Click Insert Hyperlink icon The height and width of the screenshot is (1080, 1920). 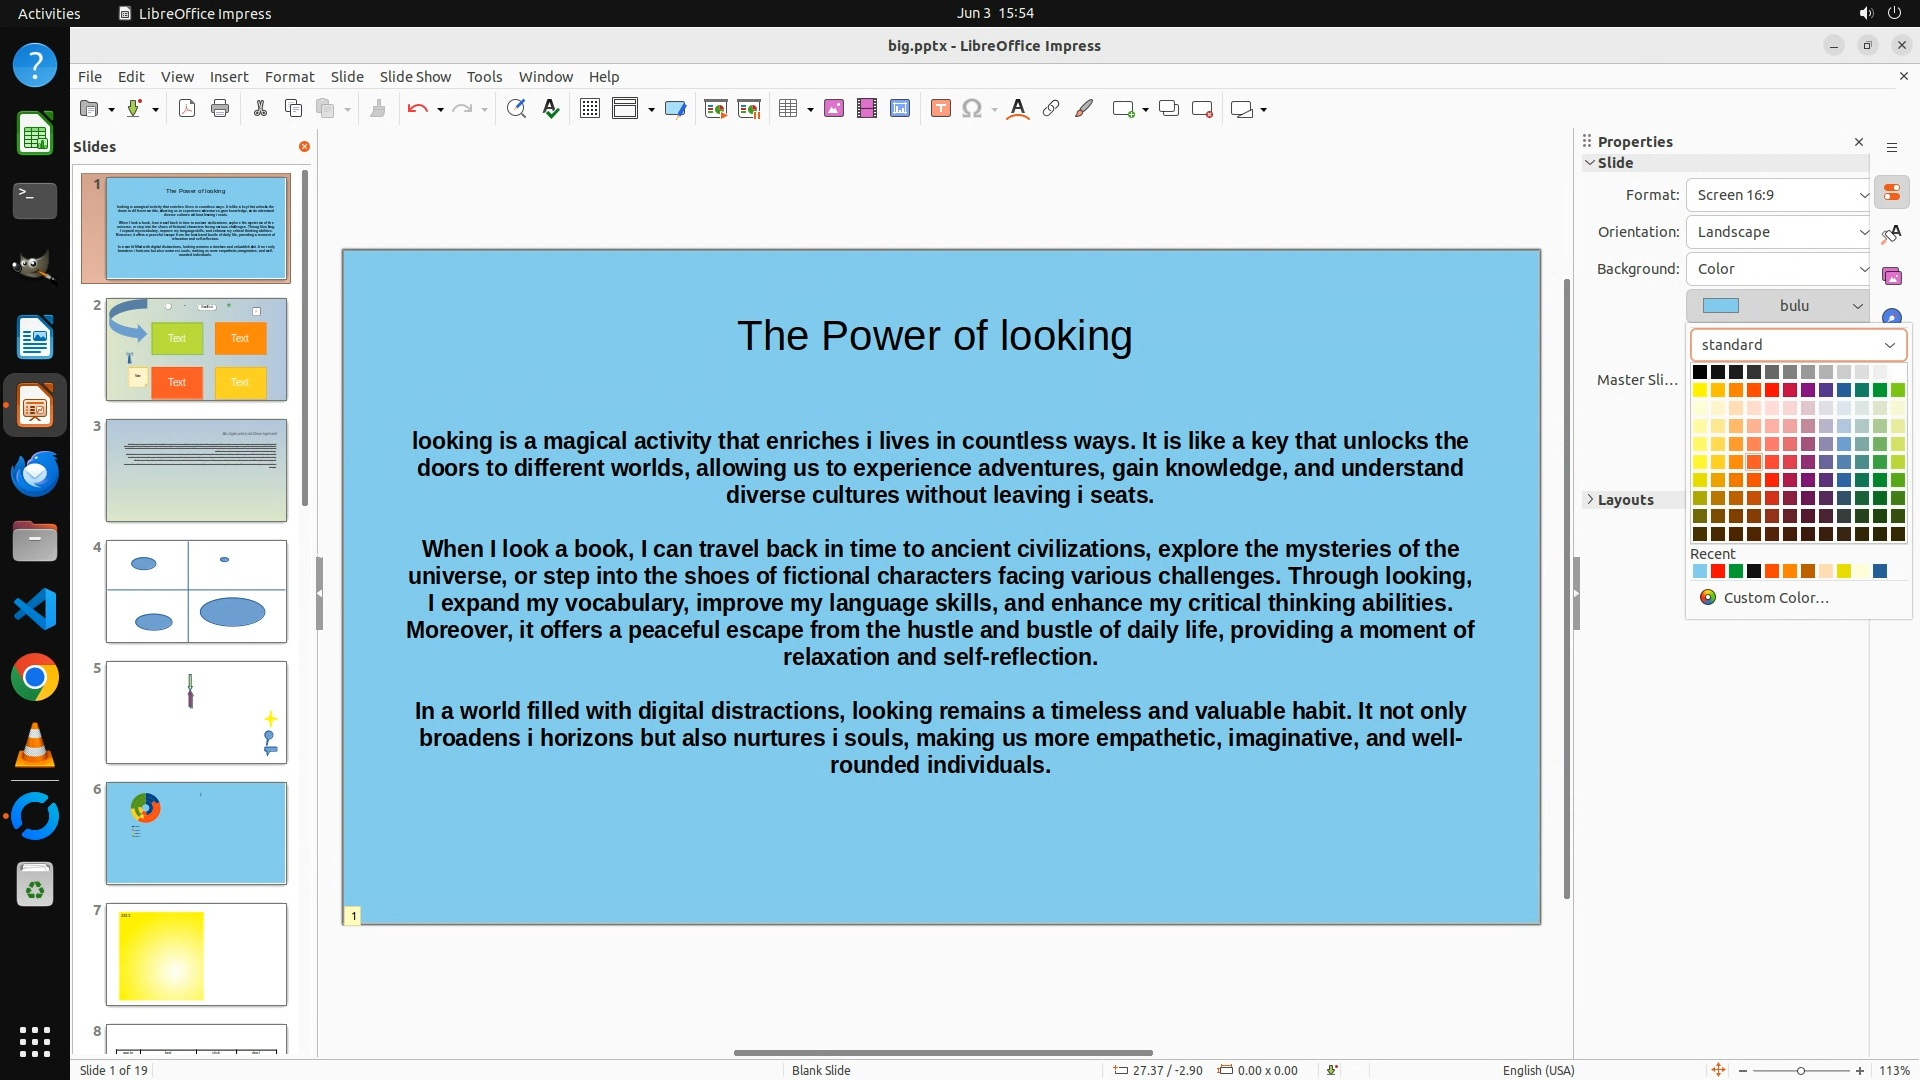pos(1050,109)
